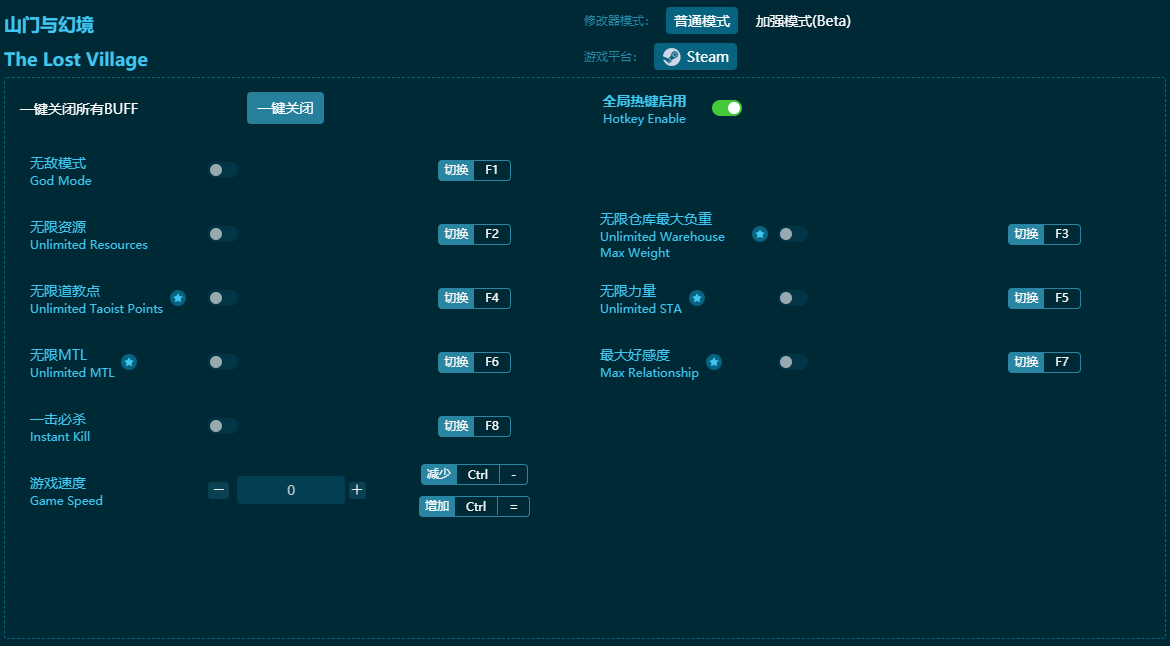Switch on Max Relationship toggle
This screenshot has width=1170, height=646.
(x=793, y=362)
